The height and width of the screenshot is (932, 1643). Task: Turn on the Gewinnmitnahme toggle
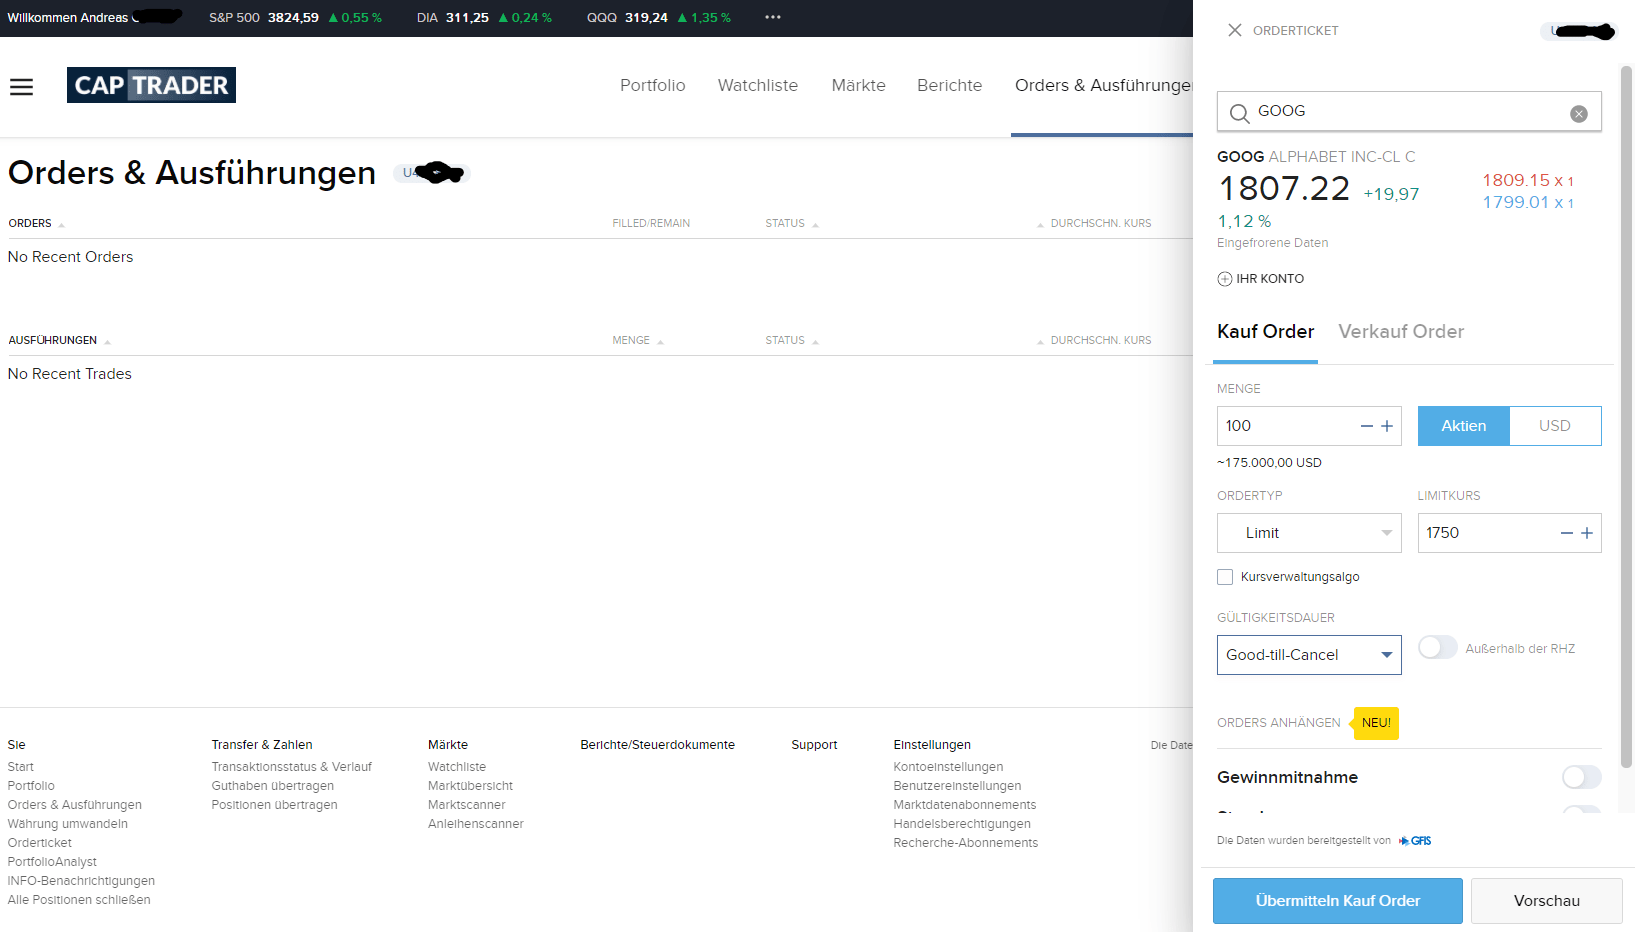1581,777
